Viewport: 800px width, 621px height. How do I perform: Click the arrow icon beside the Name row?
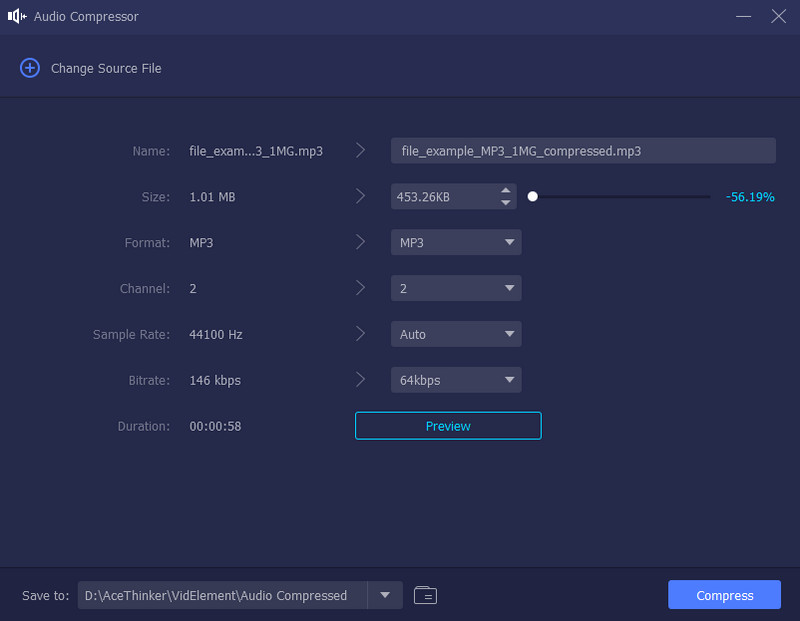pos(360,150)
